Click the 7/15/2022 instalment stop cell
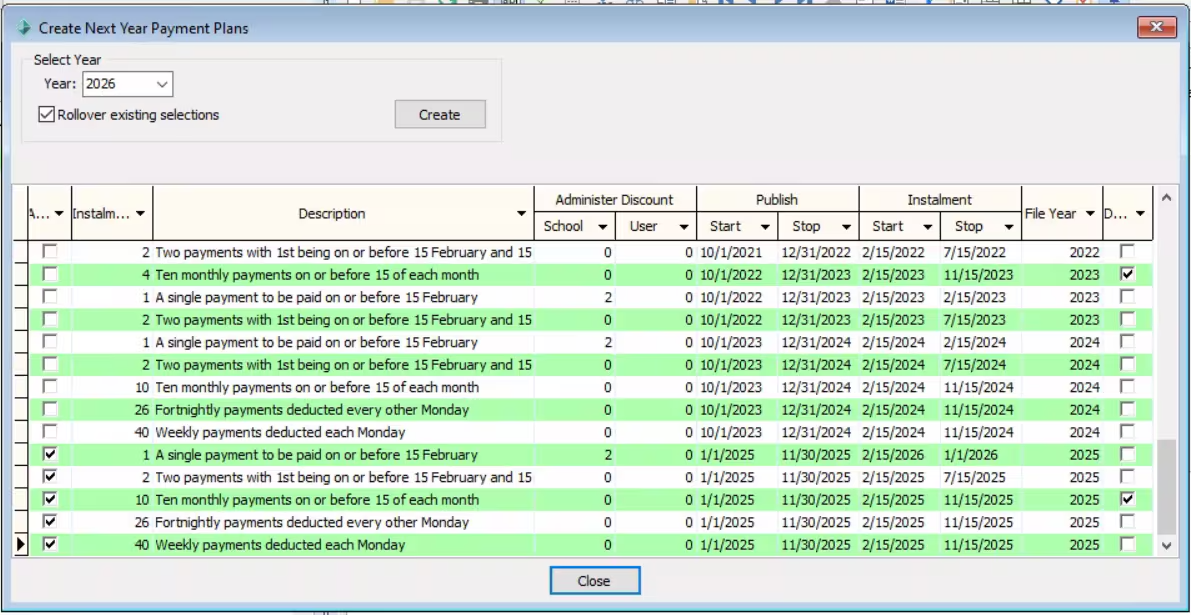This screenshot has height=615, width=1191. click(981, 251)
